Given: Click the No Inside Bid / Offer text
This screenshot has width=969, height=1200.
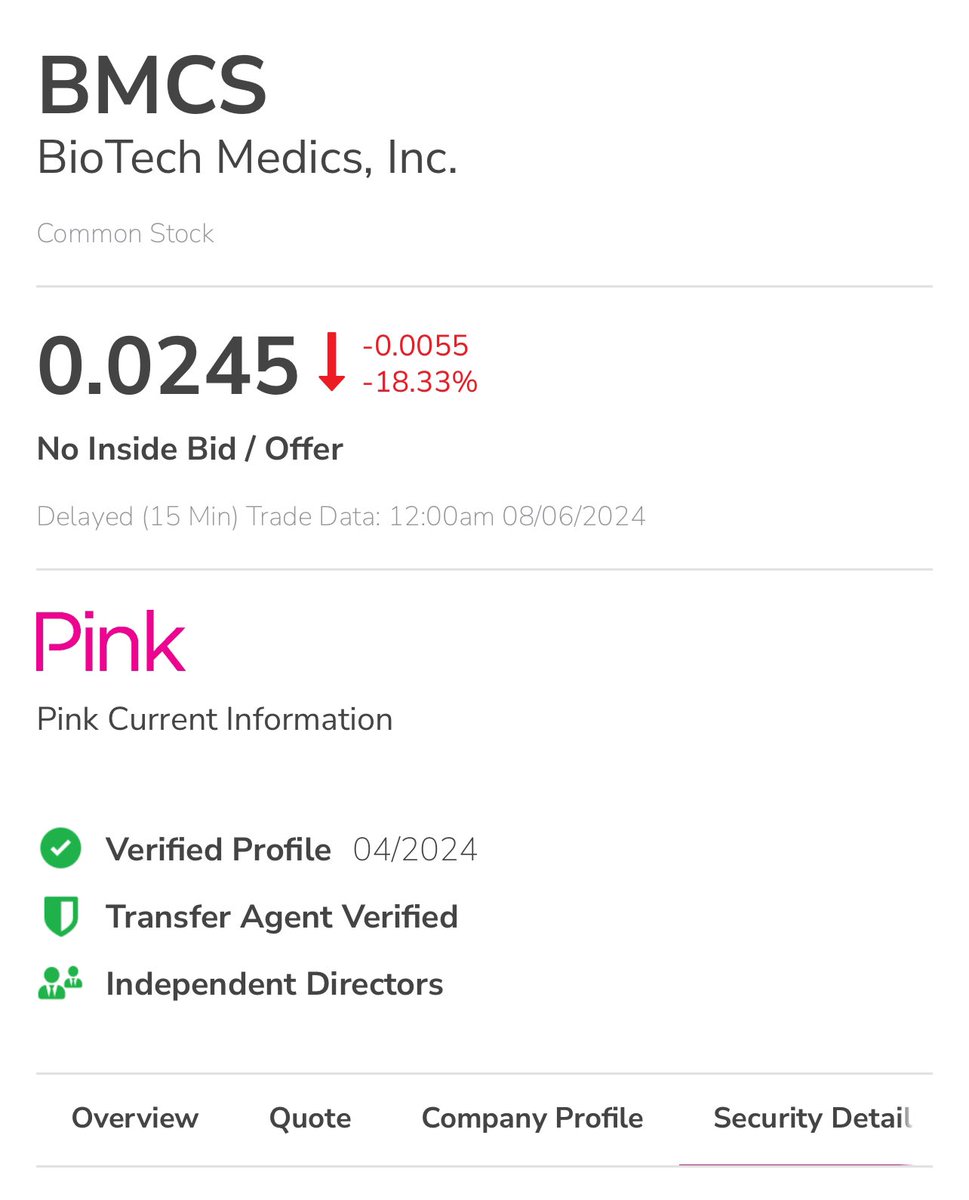Looking at the screenshot, I should [190, 449].
